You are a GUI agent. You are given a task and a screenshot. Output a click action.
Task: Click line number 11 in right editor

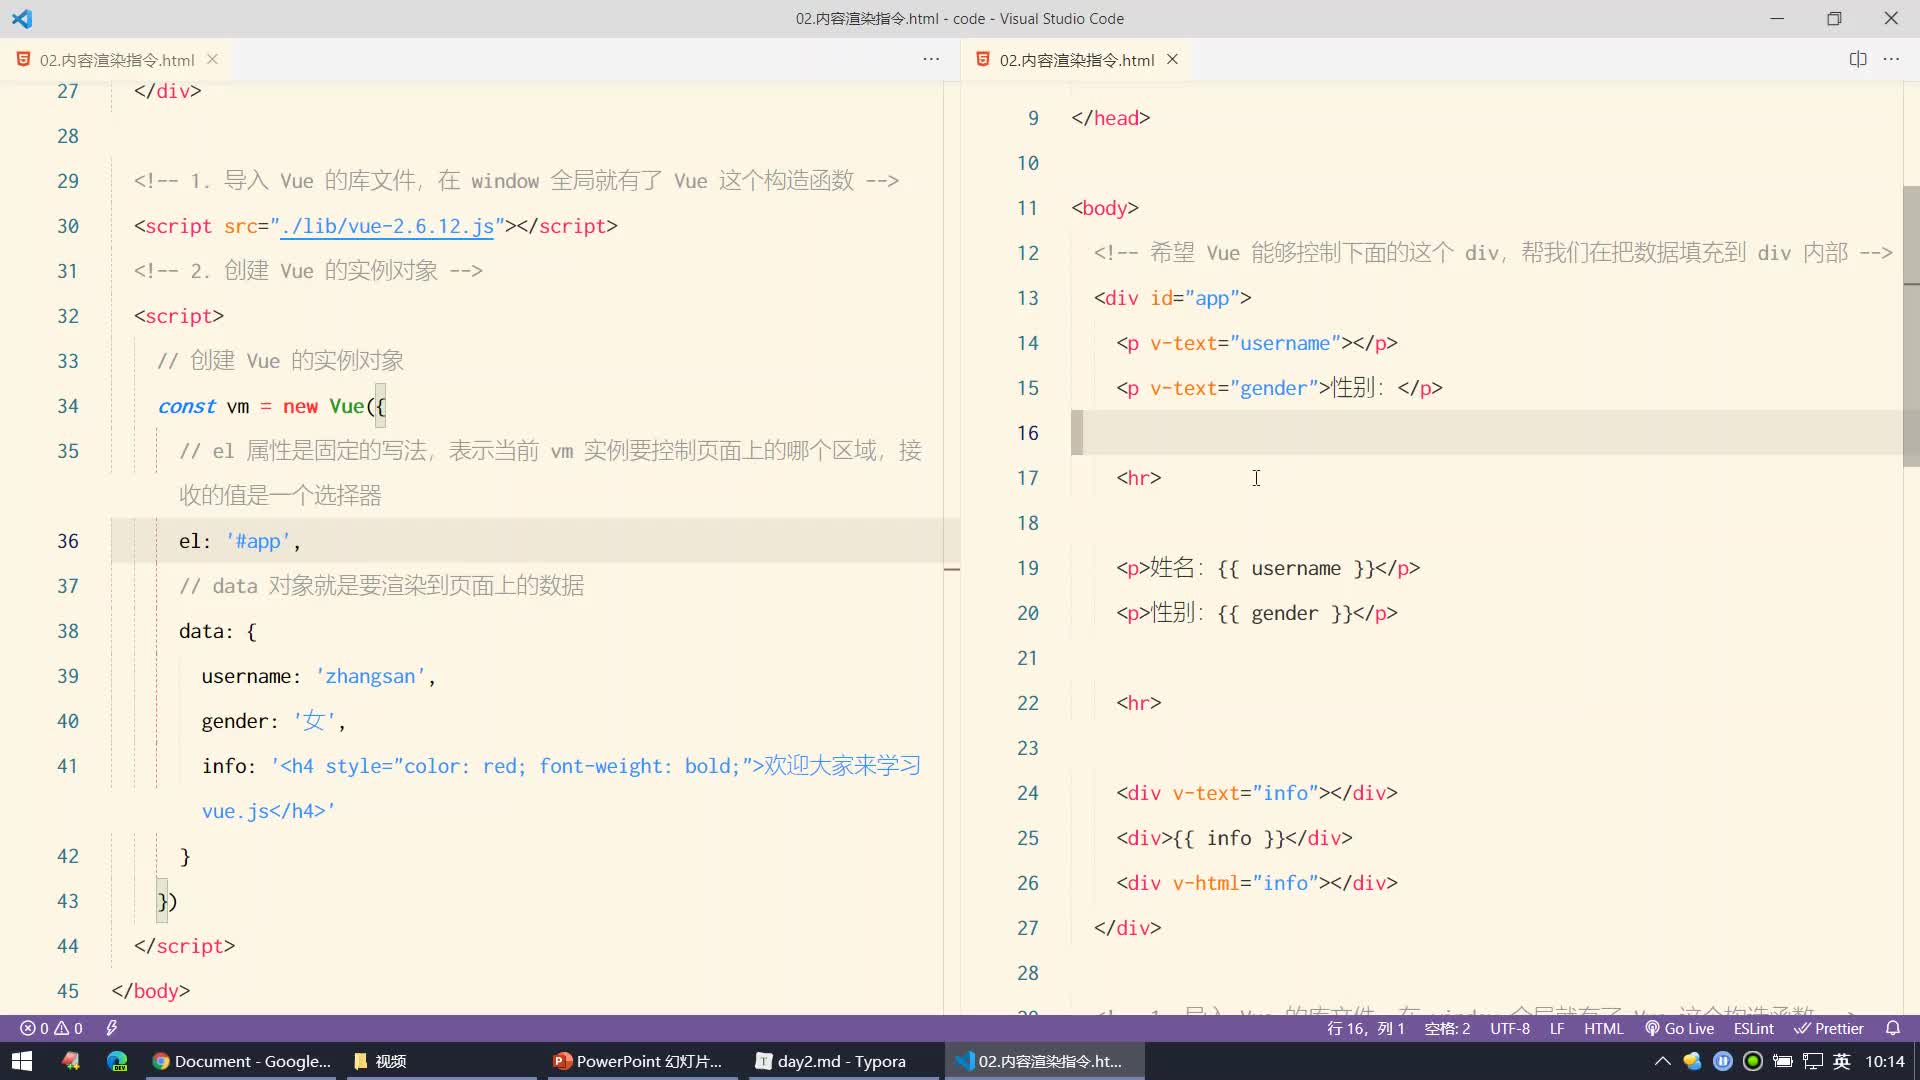click(x=1027, y=208)
